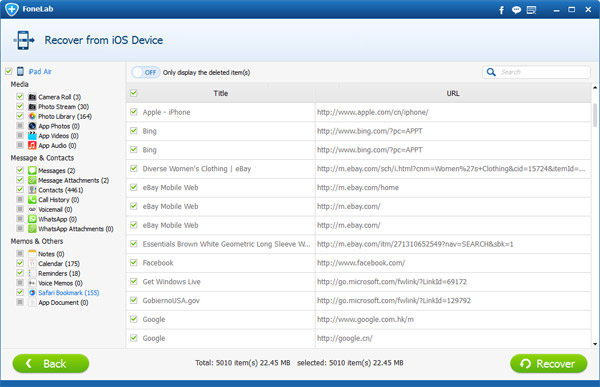Click the Photo Stream icon
This screenshot has height=387, width=600.
point(32,106)
